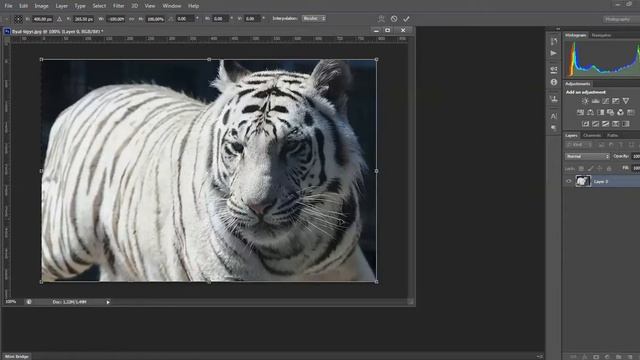This screenshot has height=360, width=640.
Task: Open the File menu
Action: [8, 6]
